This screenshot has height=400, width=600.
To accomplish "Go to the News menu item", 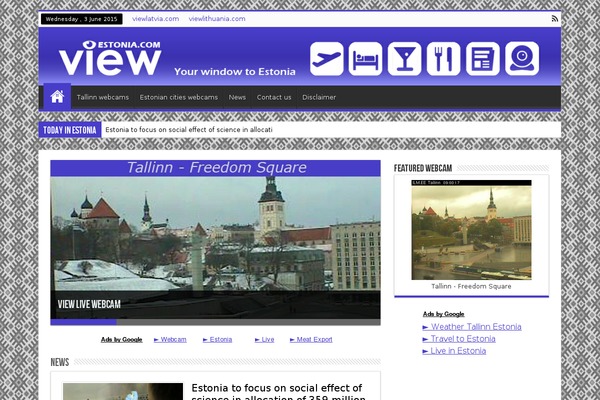I will coord(237,97).
